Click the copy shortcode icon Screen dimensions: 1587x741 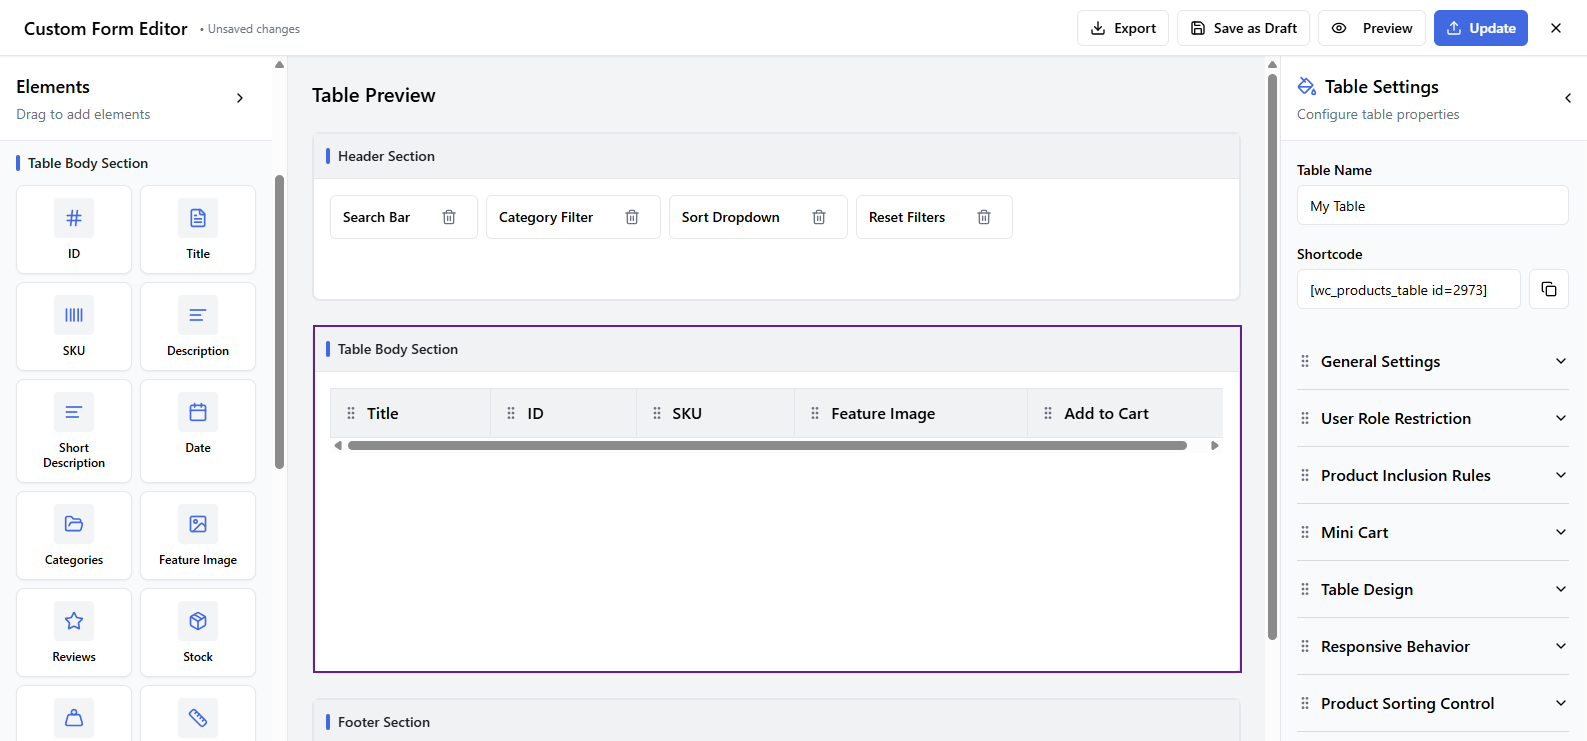tap(1548, 289)
